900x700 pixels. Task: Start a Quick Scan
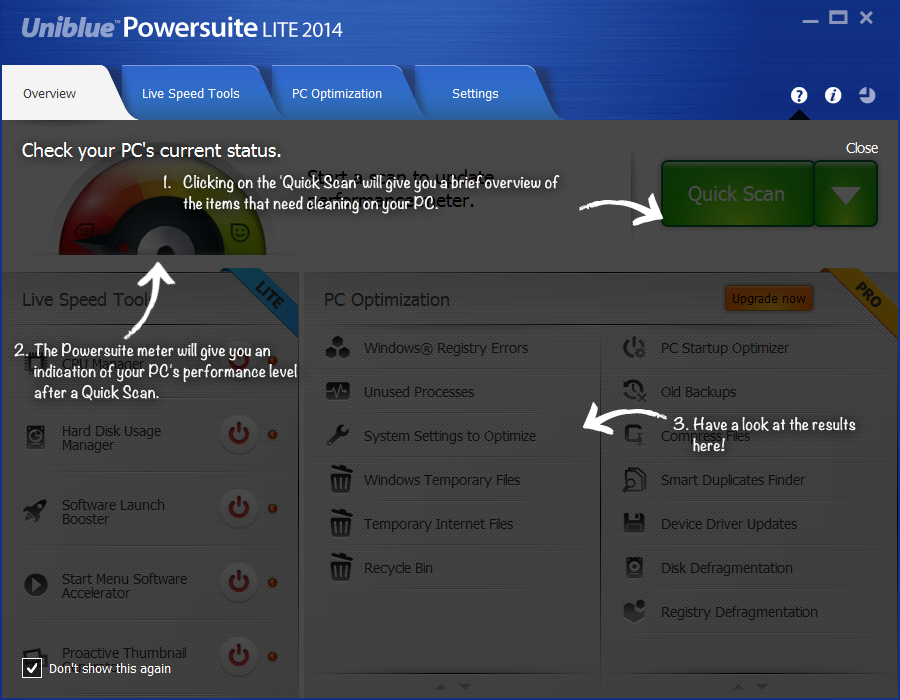(x=737, y=194)
